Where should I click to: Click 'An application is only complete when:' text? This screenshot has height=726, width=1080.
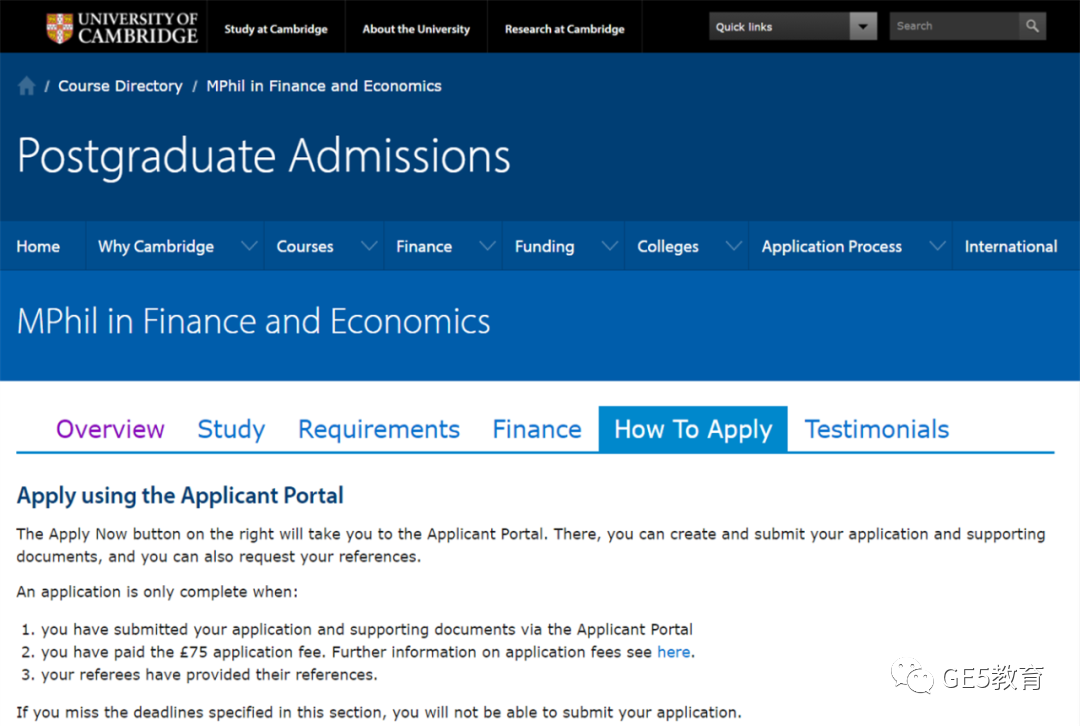click(157, 592)
